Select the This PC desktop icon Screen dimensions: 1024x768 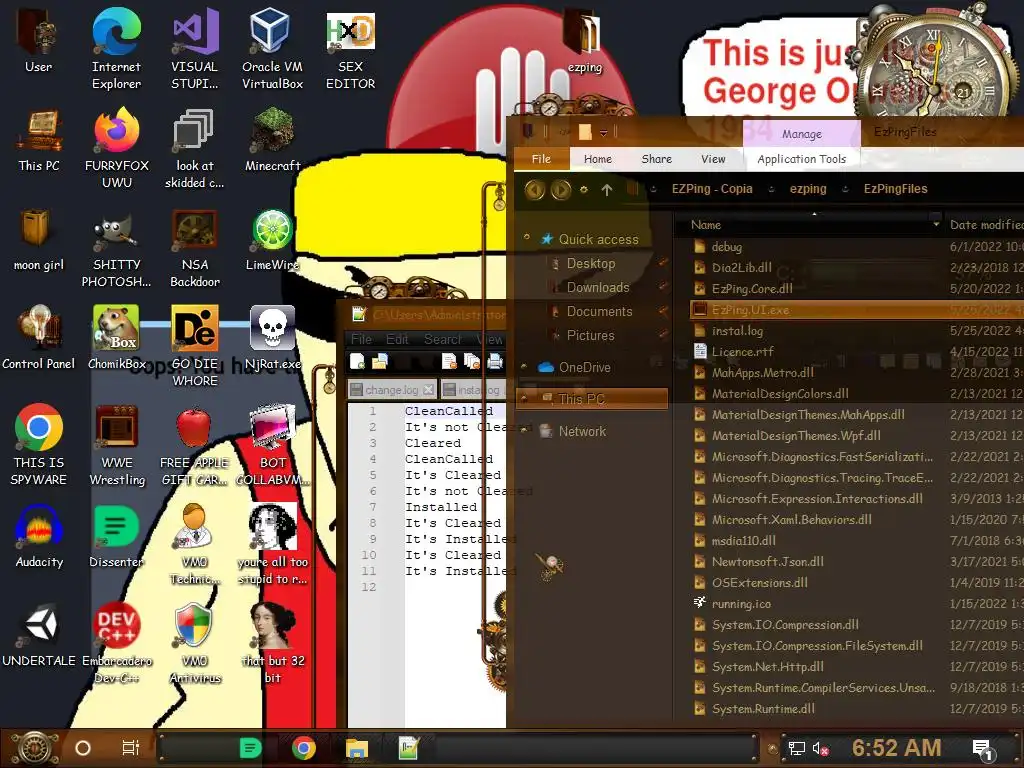click(39, 140)
